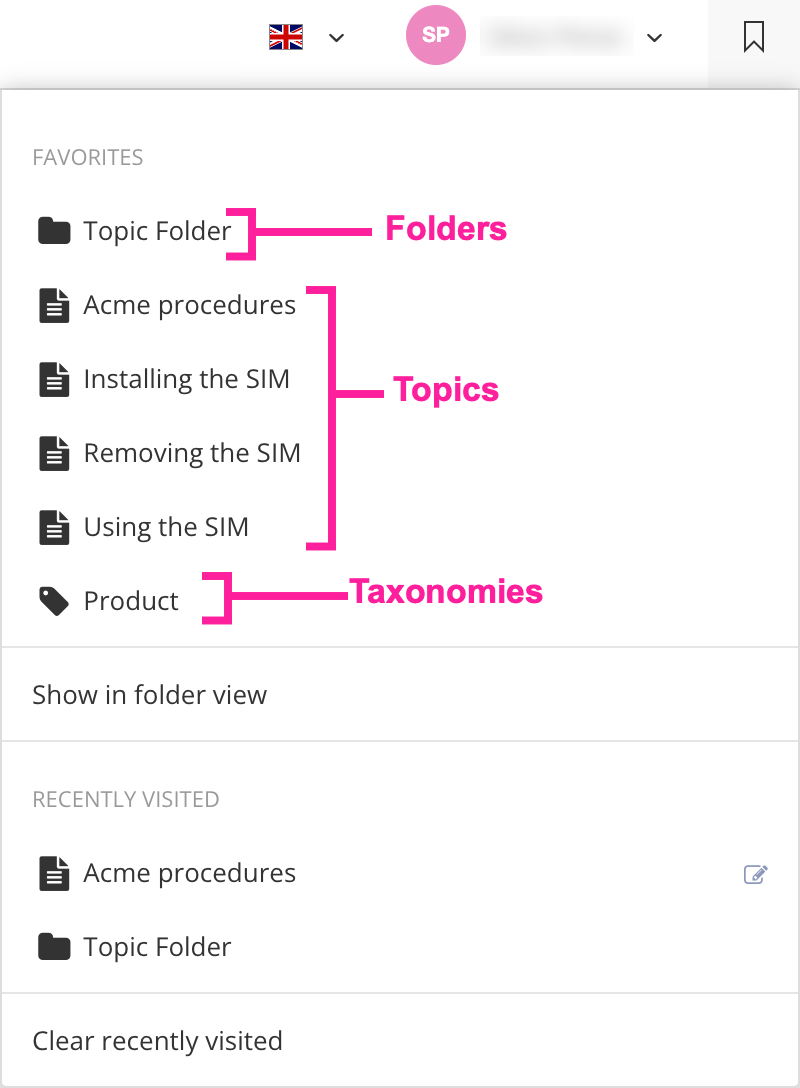Click the SP avatar circle
This screenshot has height=1088, width=800.
coord(435,35)
